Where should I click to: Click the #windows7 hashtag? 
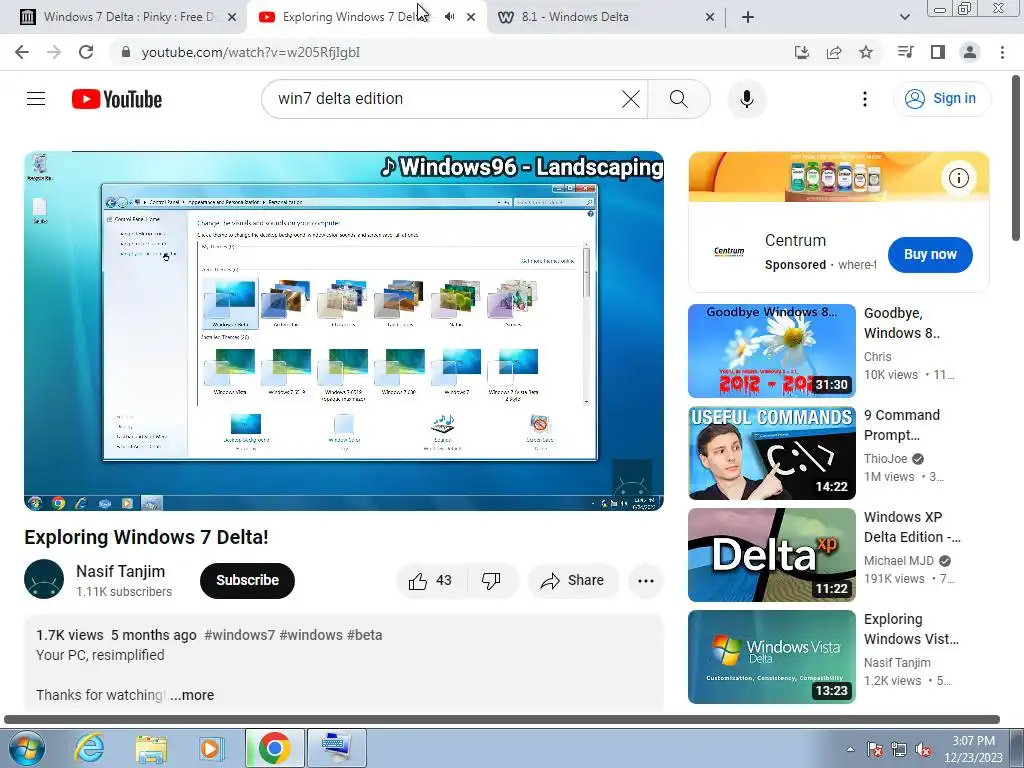point(240,635)
